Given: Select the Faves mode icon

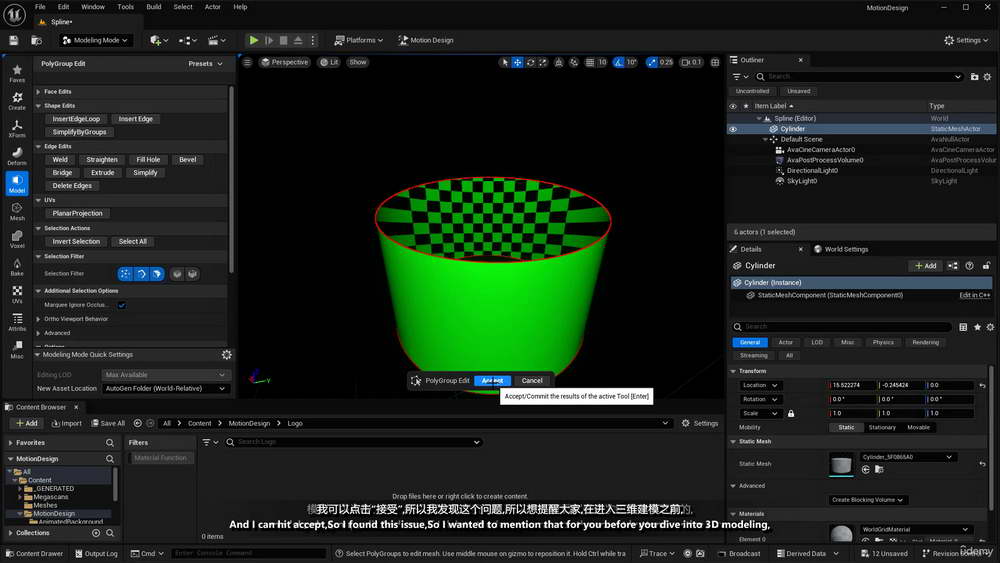Looking at the screenshot, I should (17, 73).
